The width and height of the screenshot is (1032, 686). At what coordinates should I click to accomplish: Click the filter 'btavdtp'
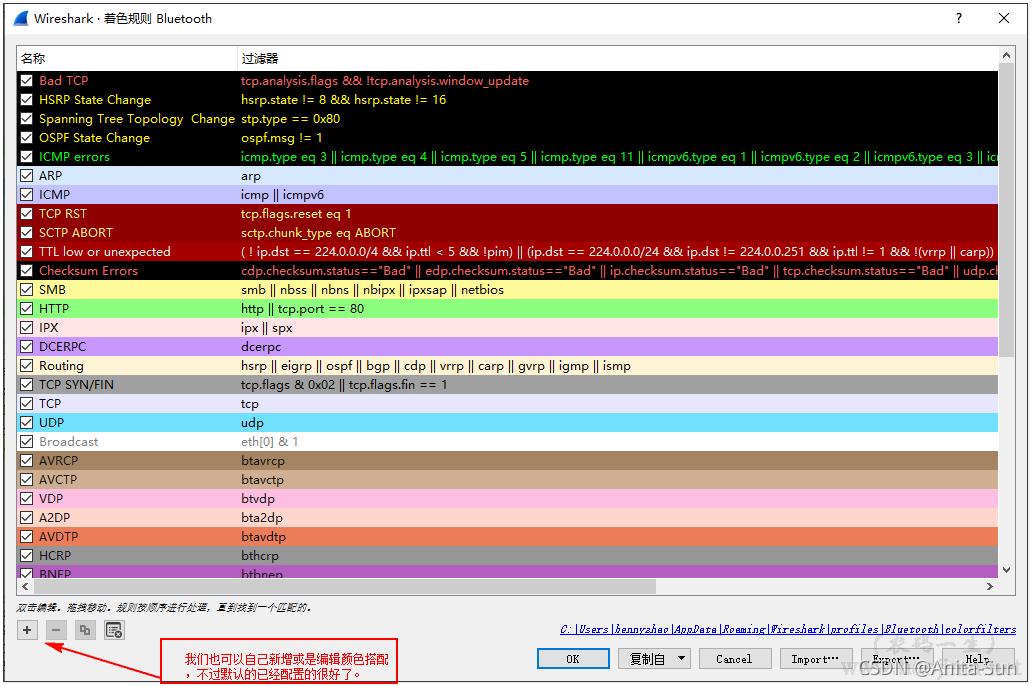point(263,537)
